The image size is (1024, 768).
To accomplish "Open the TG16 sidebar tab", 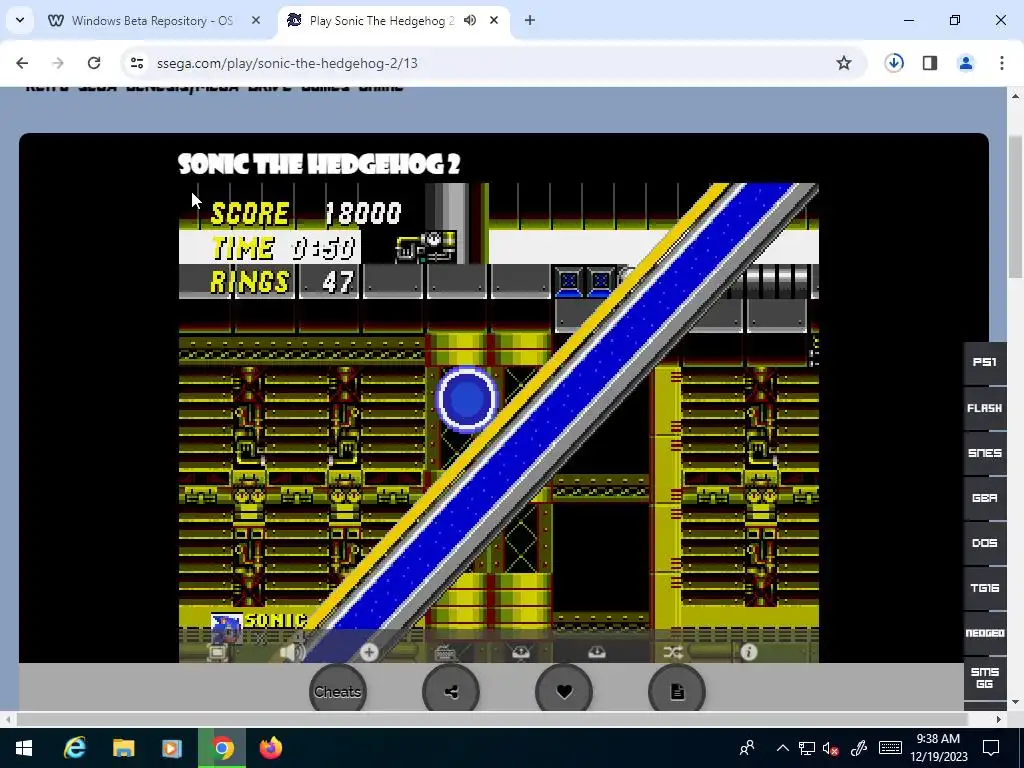I will point(985,588).
